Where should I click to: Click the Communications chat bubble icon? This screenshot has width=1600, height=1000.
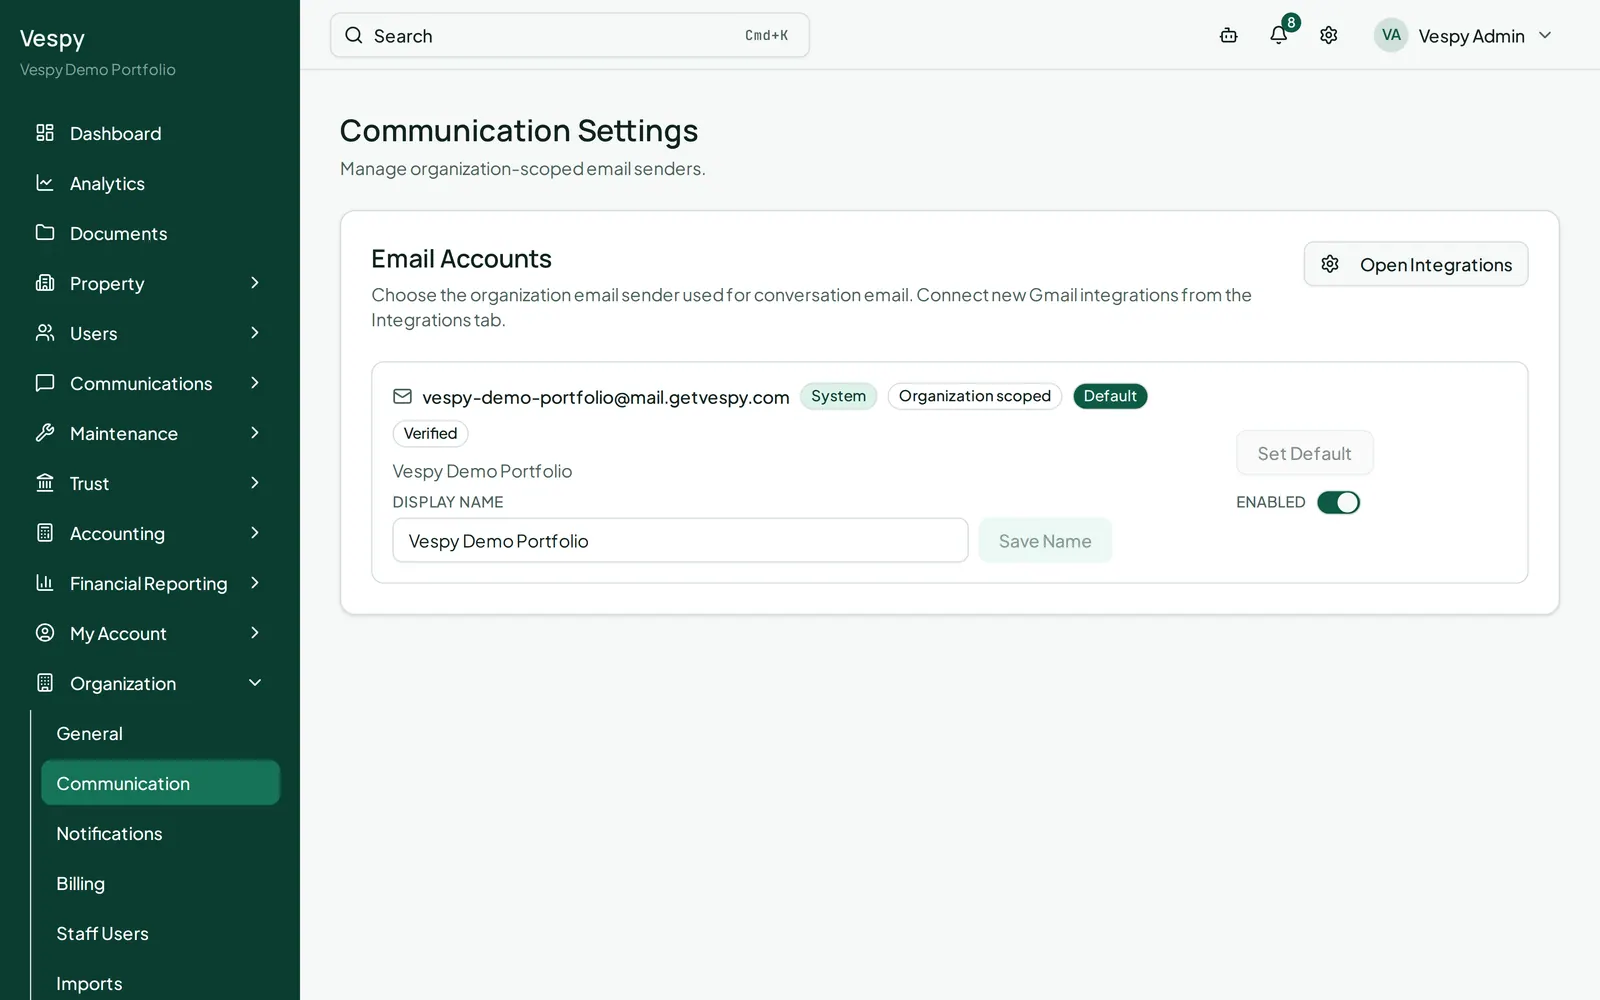click(x=45, y=383)
